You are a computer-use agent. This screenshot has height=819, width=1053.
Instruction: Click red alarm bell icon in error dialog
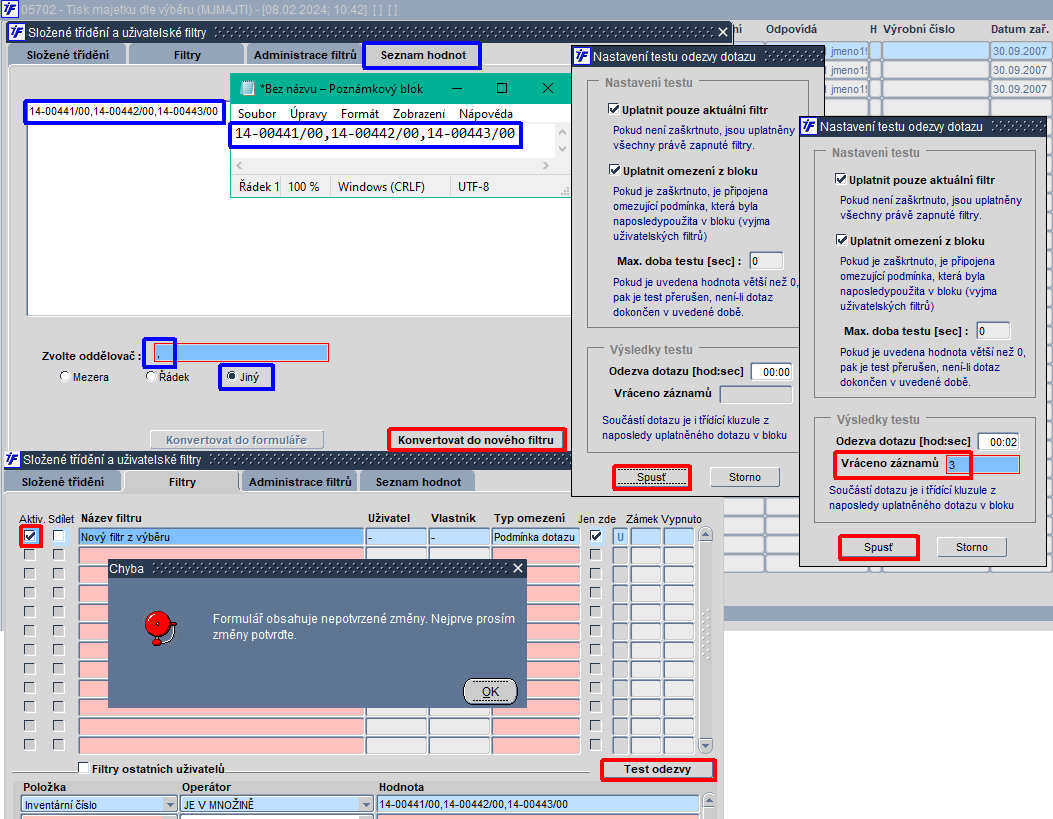click(161, 628)
